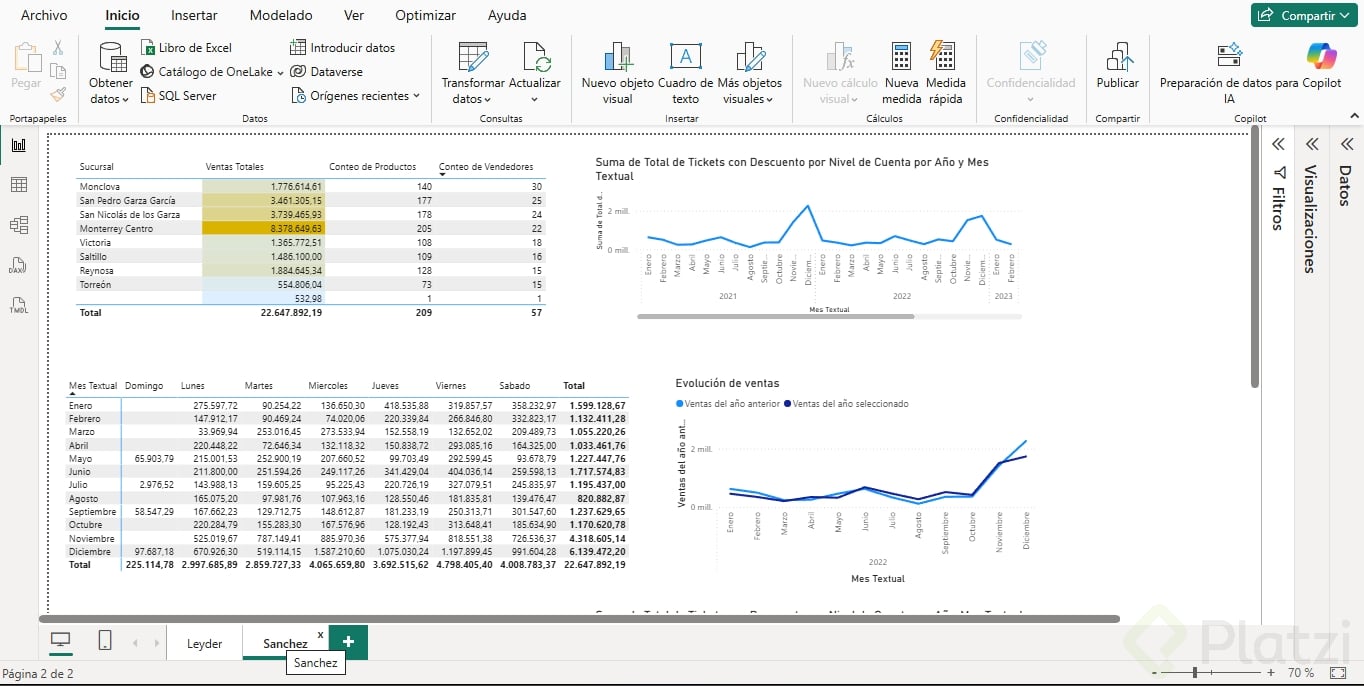Click the Compartir button
This screenshot has width=1364, height=686.
pos(1300,15)
